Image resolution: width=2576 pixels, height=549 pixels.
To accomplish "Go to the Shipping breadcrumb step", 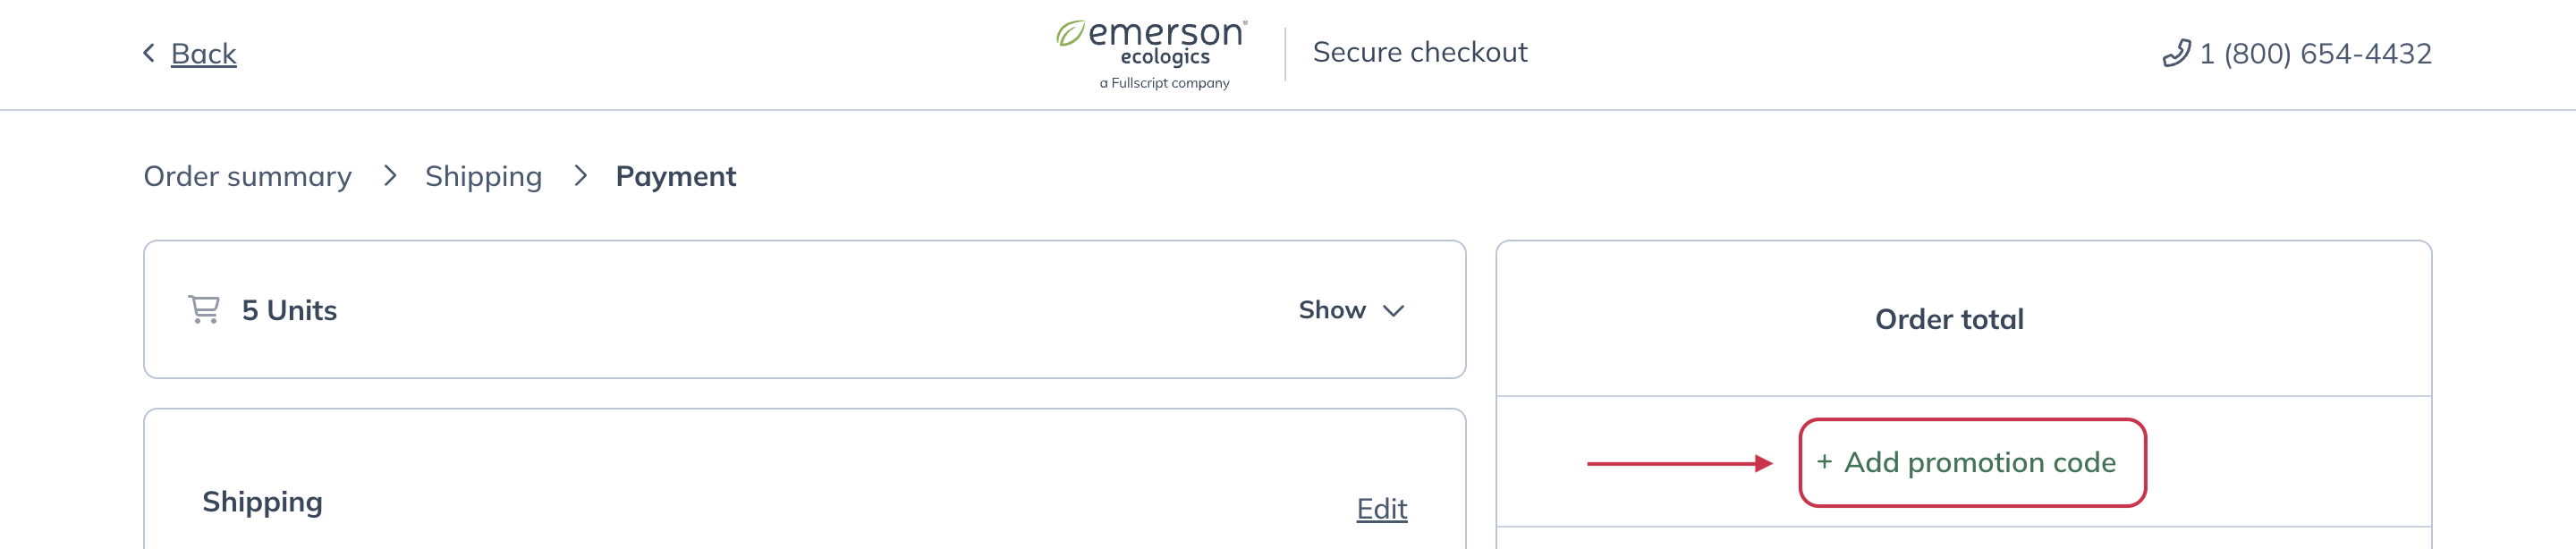I will [483, 177].
